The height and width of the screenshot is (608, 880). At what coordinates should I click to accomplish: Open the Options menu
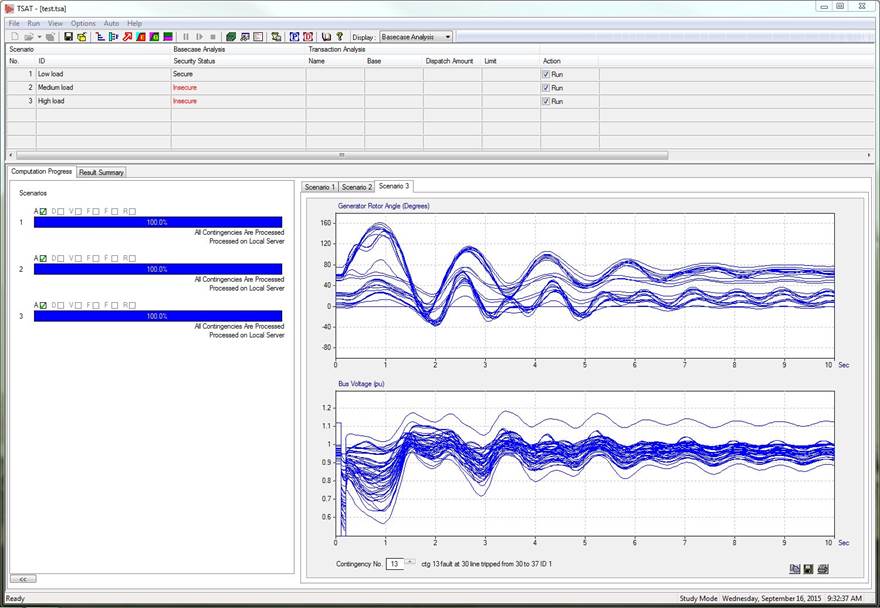pos(83,23)
